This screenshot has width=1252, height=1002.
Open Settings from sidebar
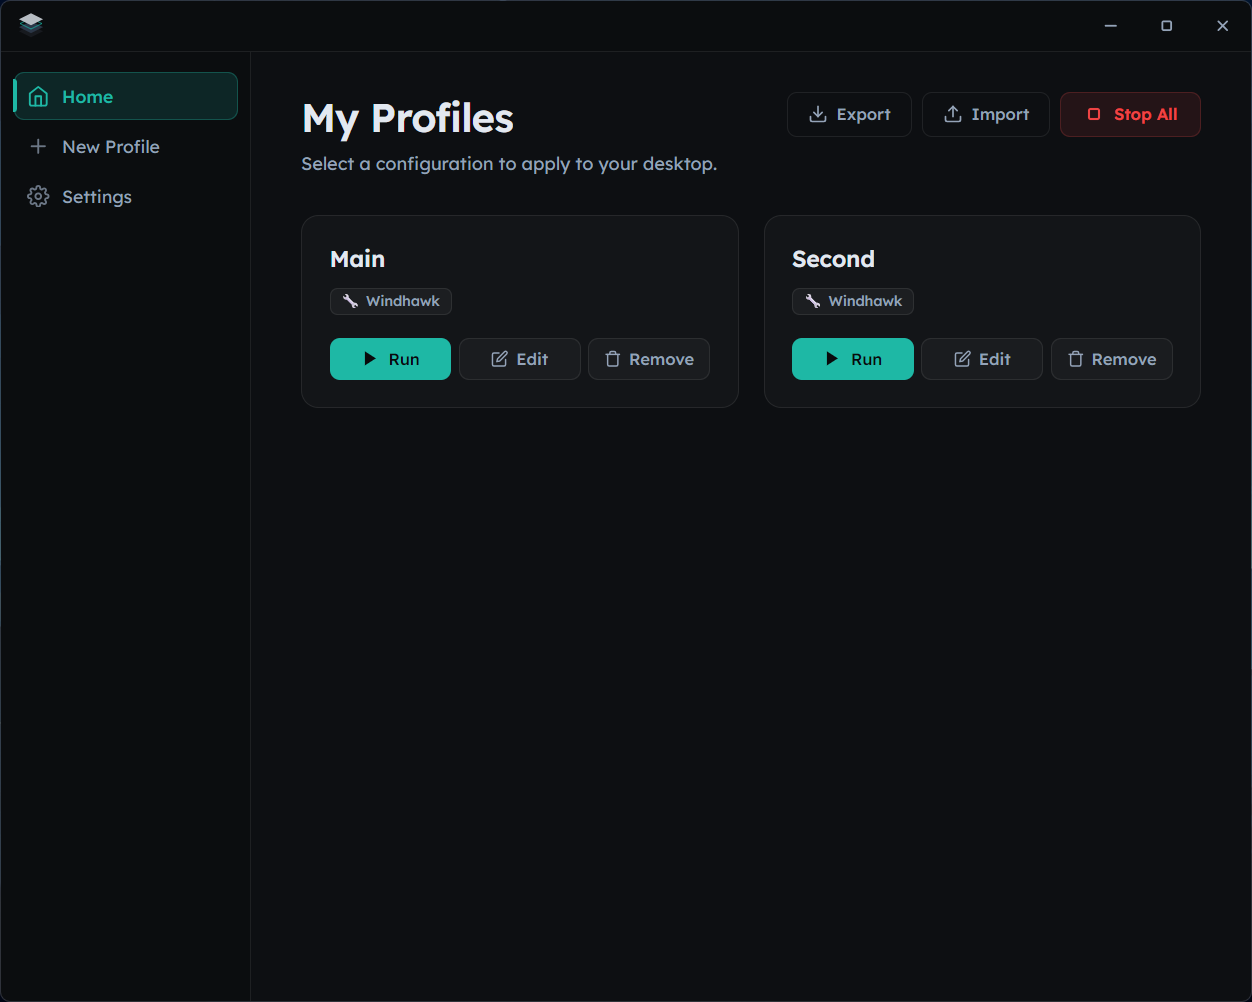(126, 196)
